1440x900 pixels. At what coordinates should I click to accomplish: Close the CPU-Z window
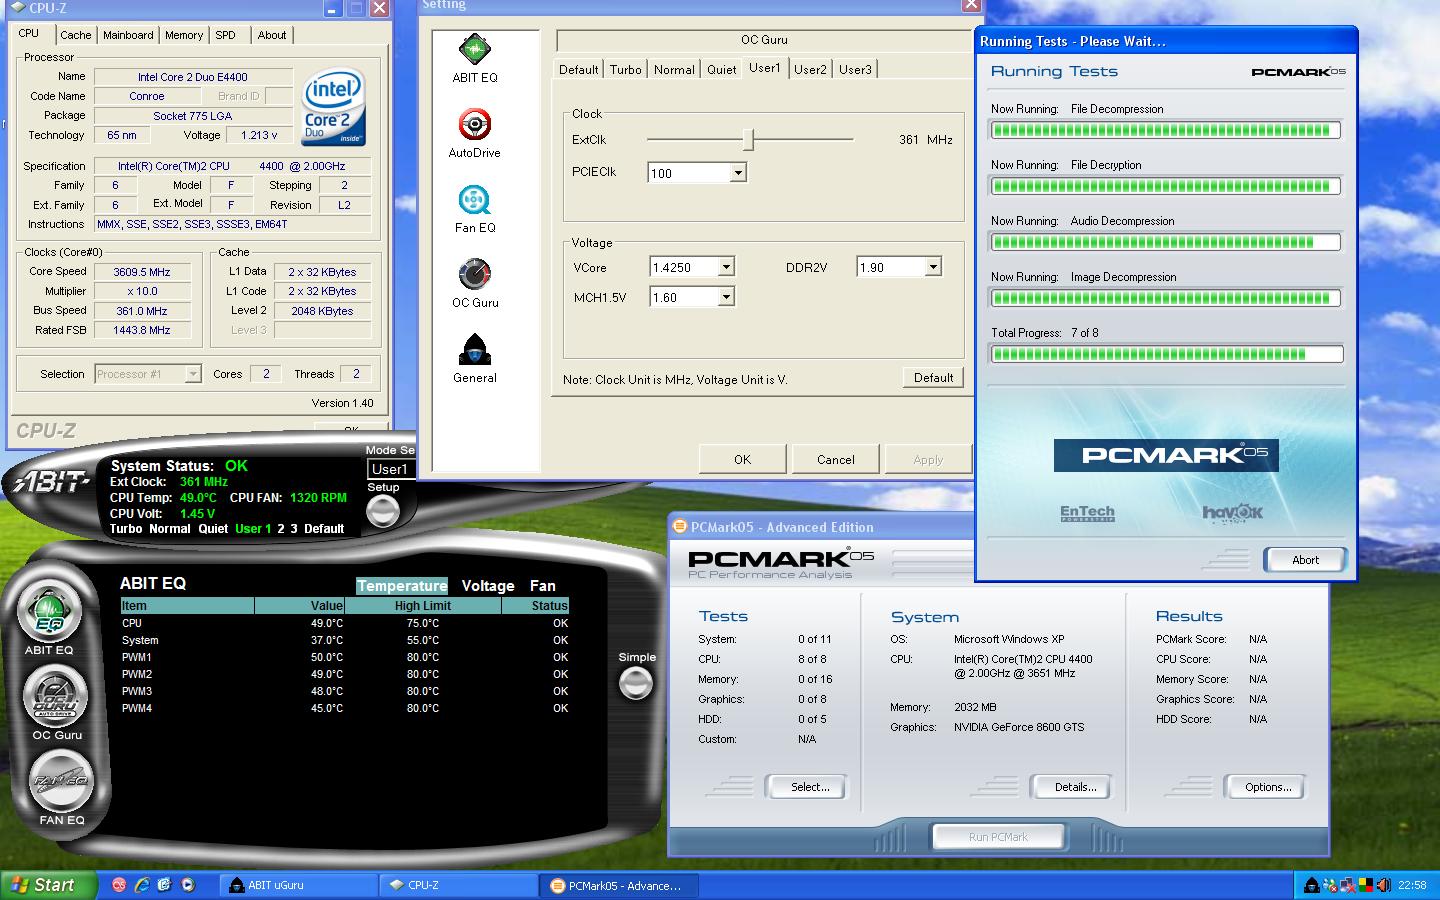tap(378, 8)
